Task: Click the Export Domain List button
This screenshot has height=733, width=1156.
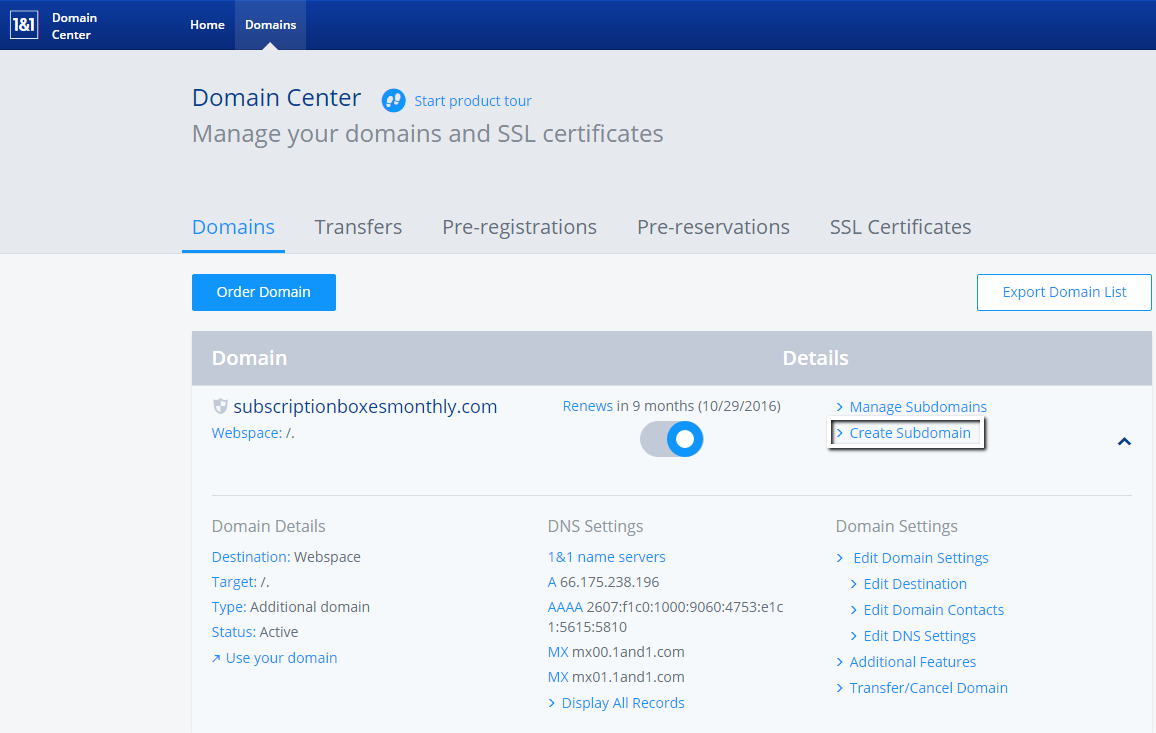Action: point(1064,292)
